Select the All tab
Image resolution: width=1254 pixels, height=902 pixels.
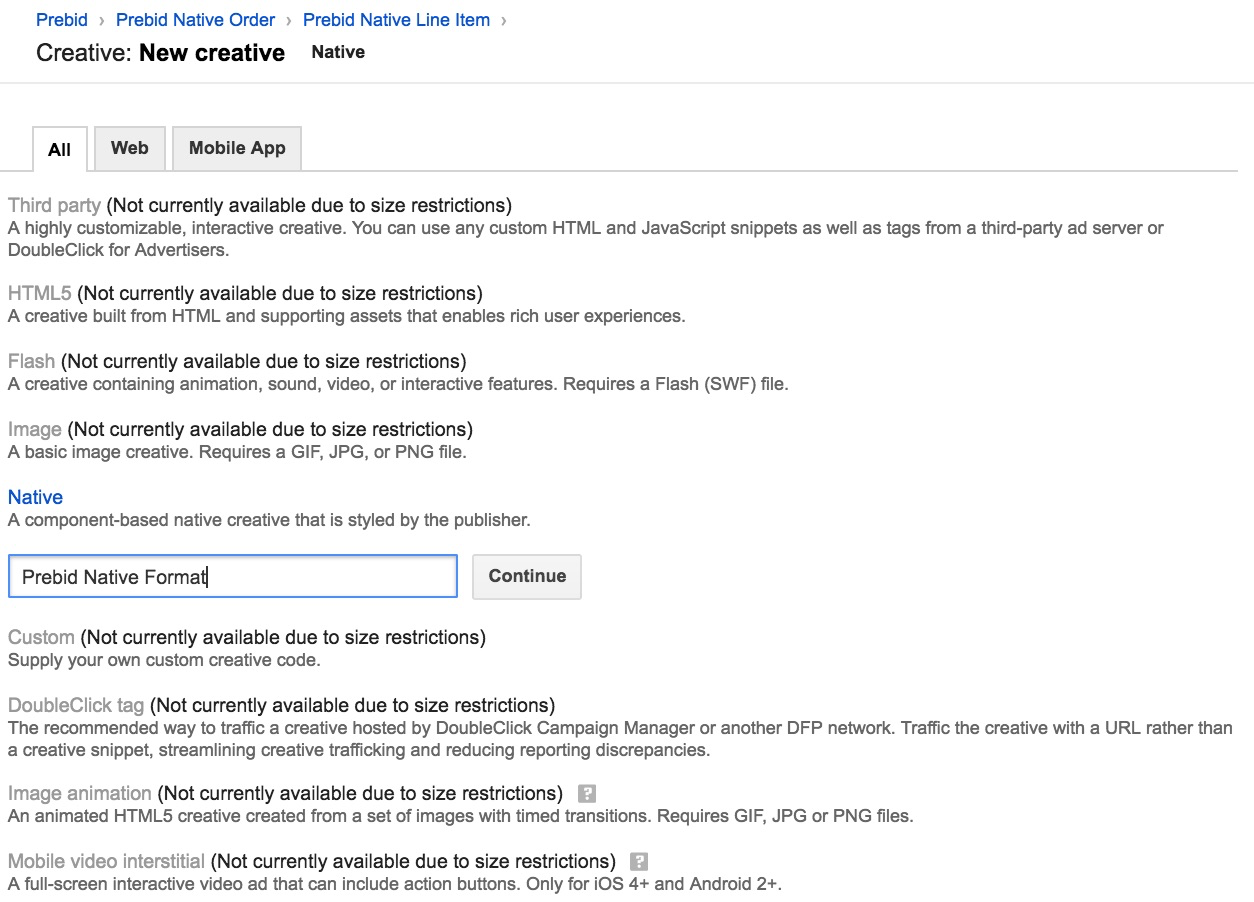(59, 150)
